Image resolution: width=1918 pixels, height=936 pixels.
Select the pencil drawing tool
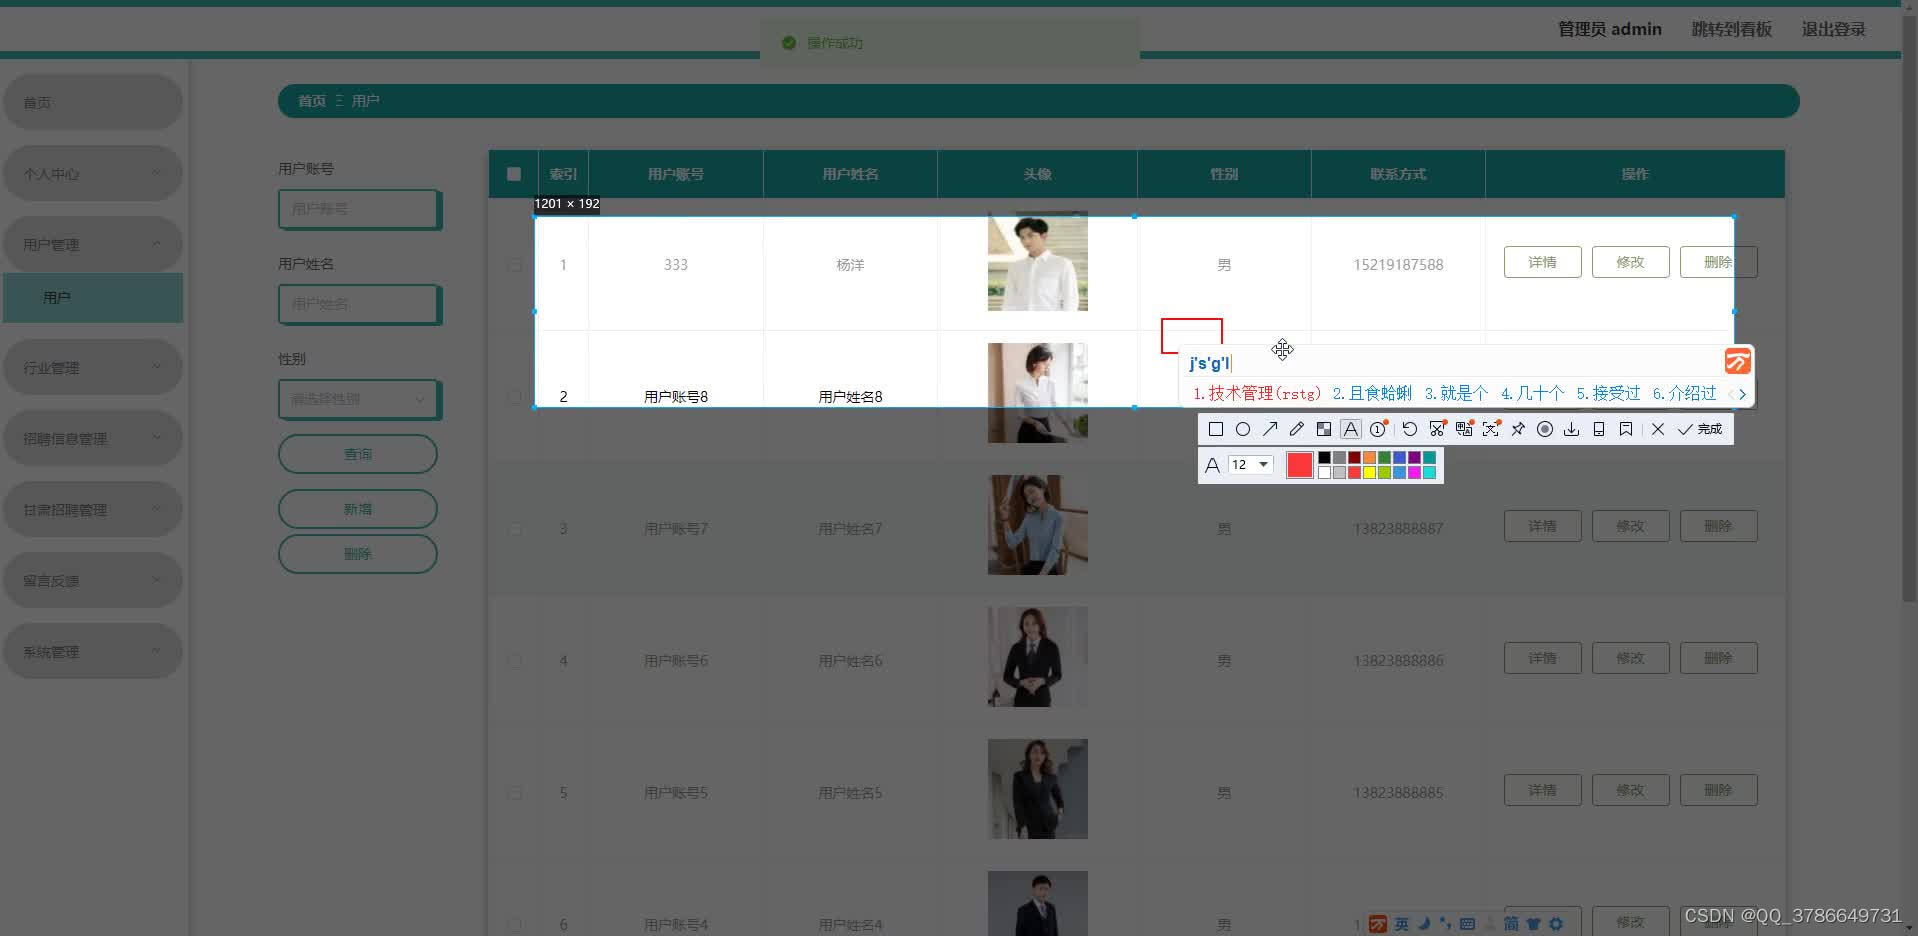tap(1297, 429)
